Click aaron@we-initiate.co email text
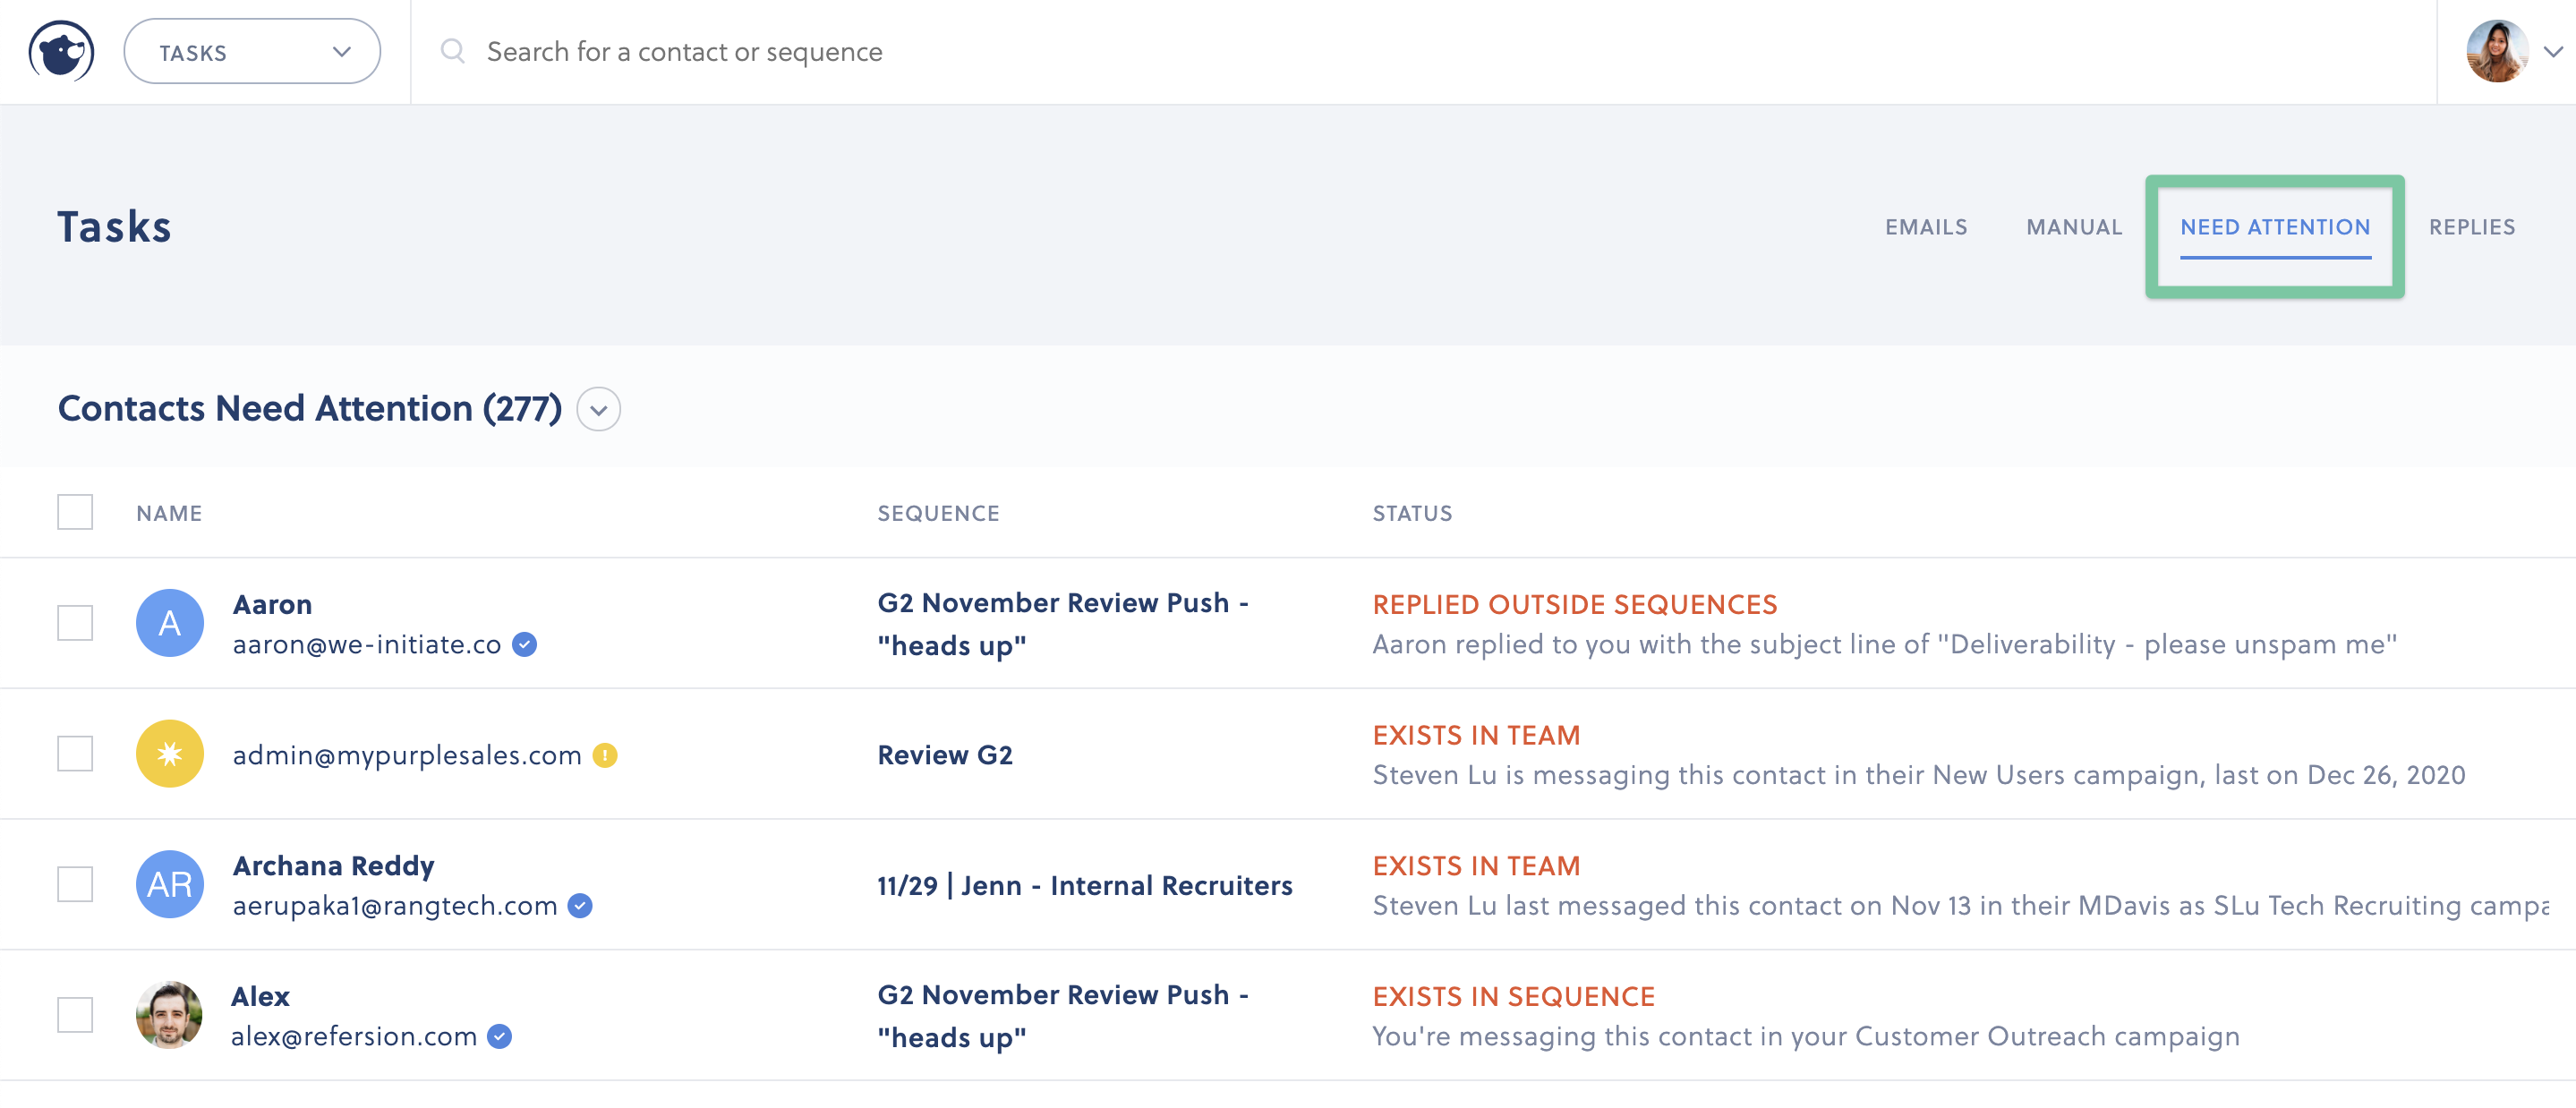This screenshot has width=2576, height=1108. [x=367, y=645]
